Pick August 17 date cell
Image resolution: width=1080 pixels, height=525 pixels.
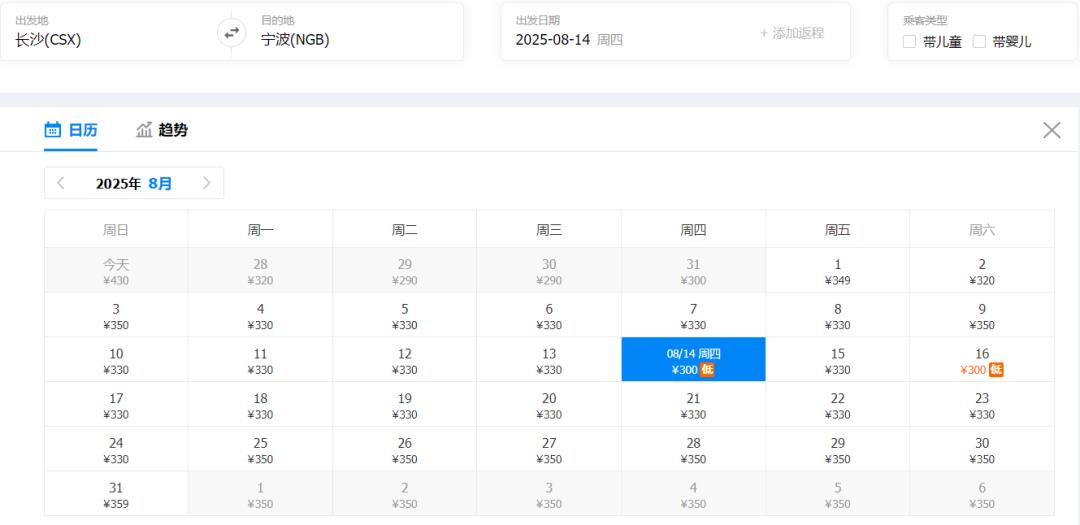pyautogui.click(x=116, y=404)
